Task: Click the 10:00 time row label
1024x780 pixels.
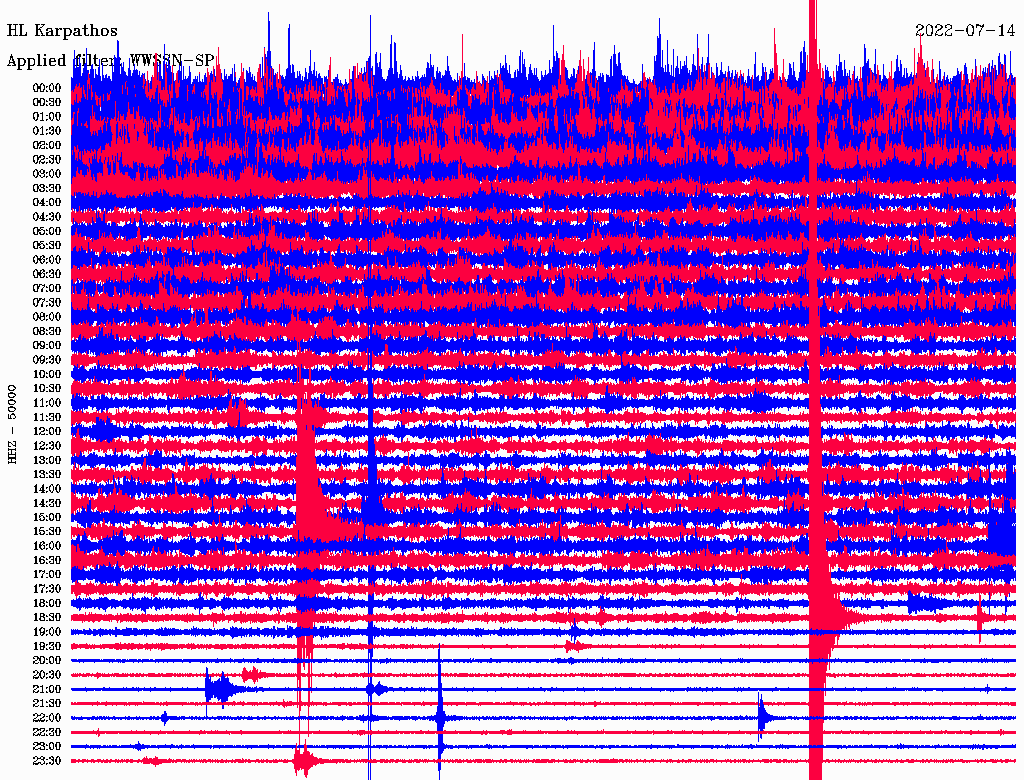Action: pos(47,374)
